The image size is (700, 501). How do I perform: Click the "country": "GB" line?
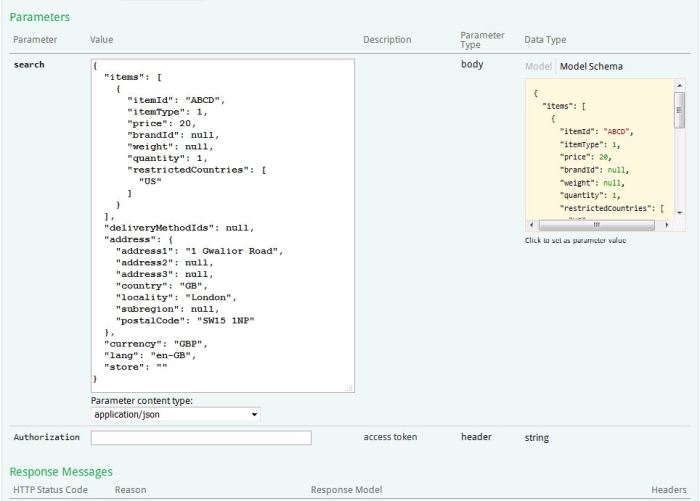click(162, 286)
